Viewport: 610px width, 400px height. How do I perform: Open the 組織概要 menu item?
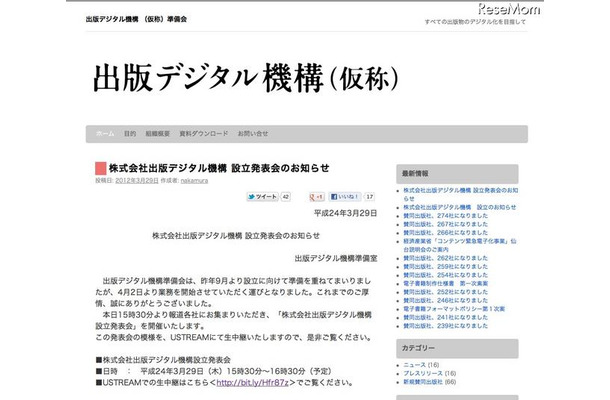[x=158, y=133]
